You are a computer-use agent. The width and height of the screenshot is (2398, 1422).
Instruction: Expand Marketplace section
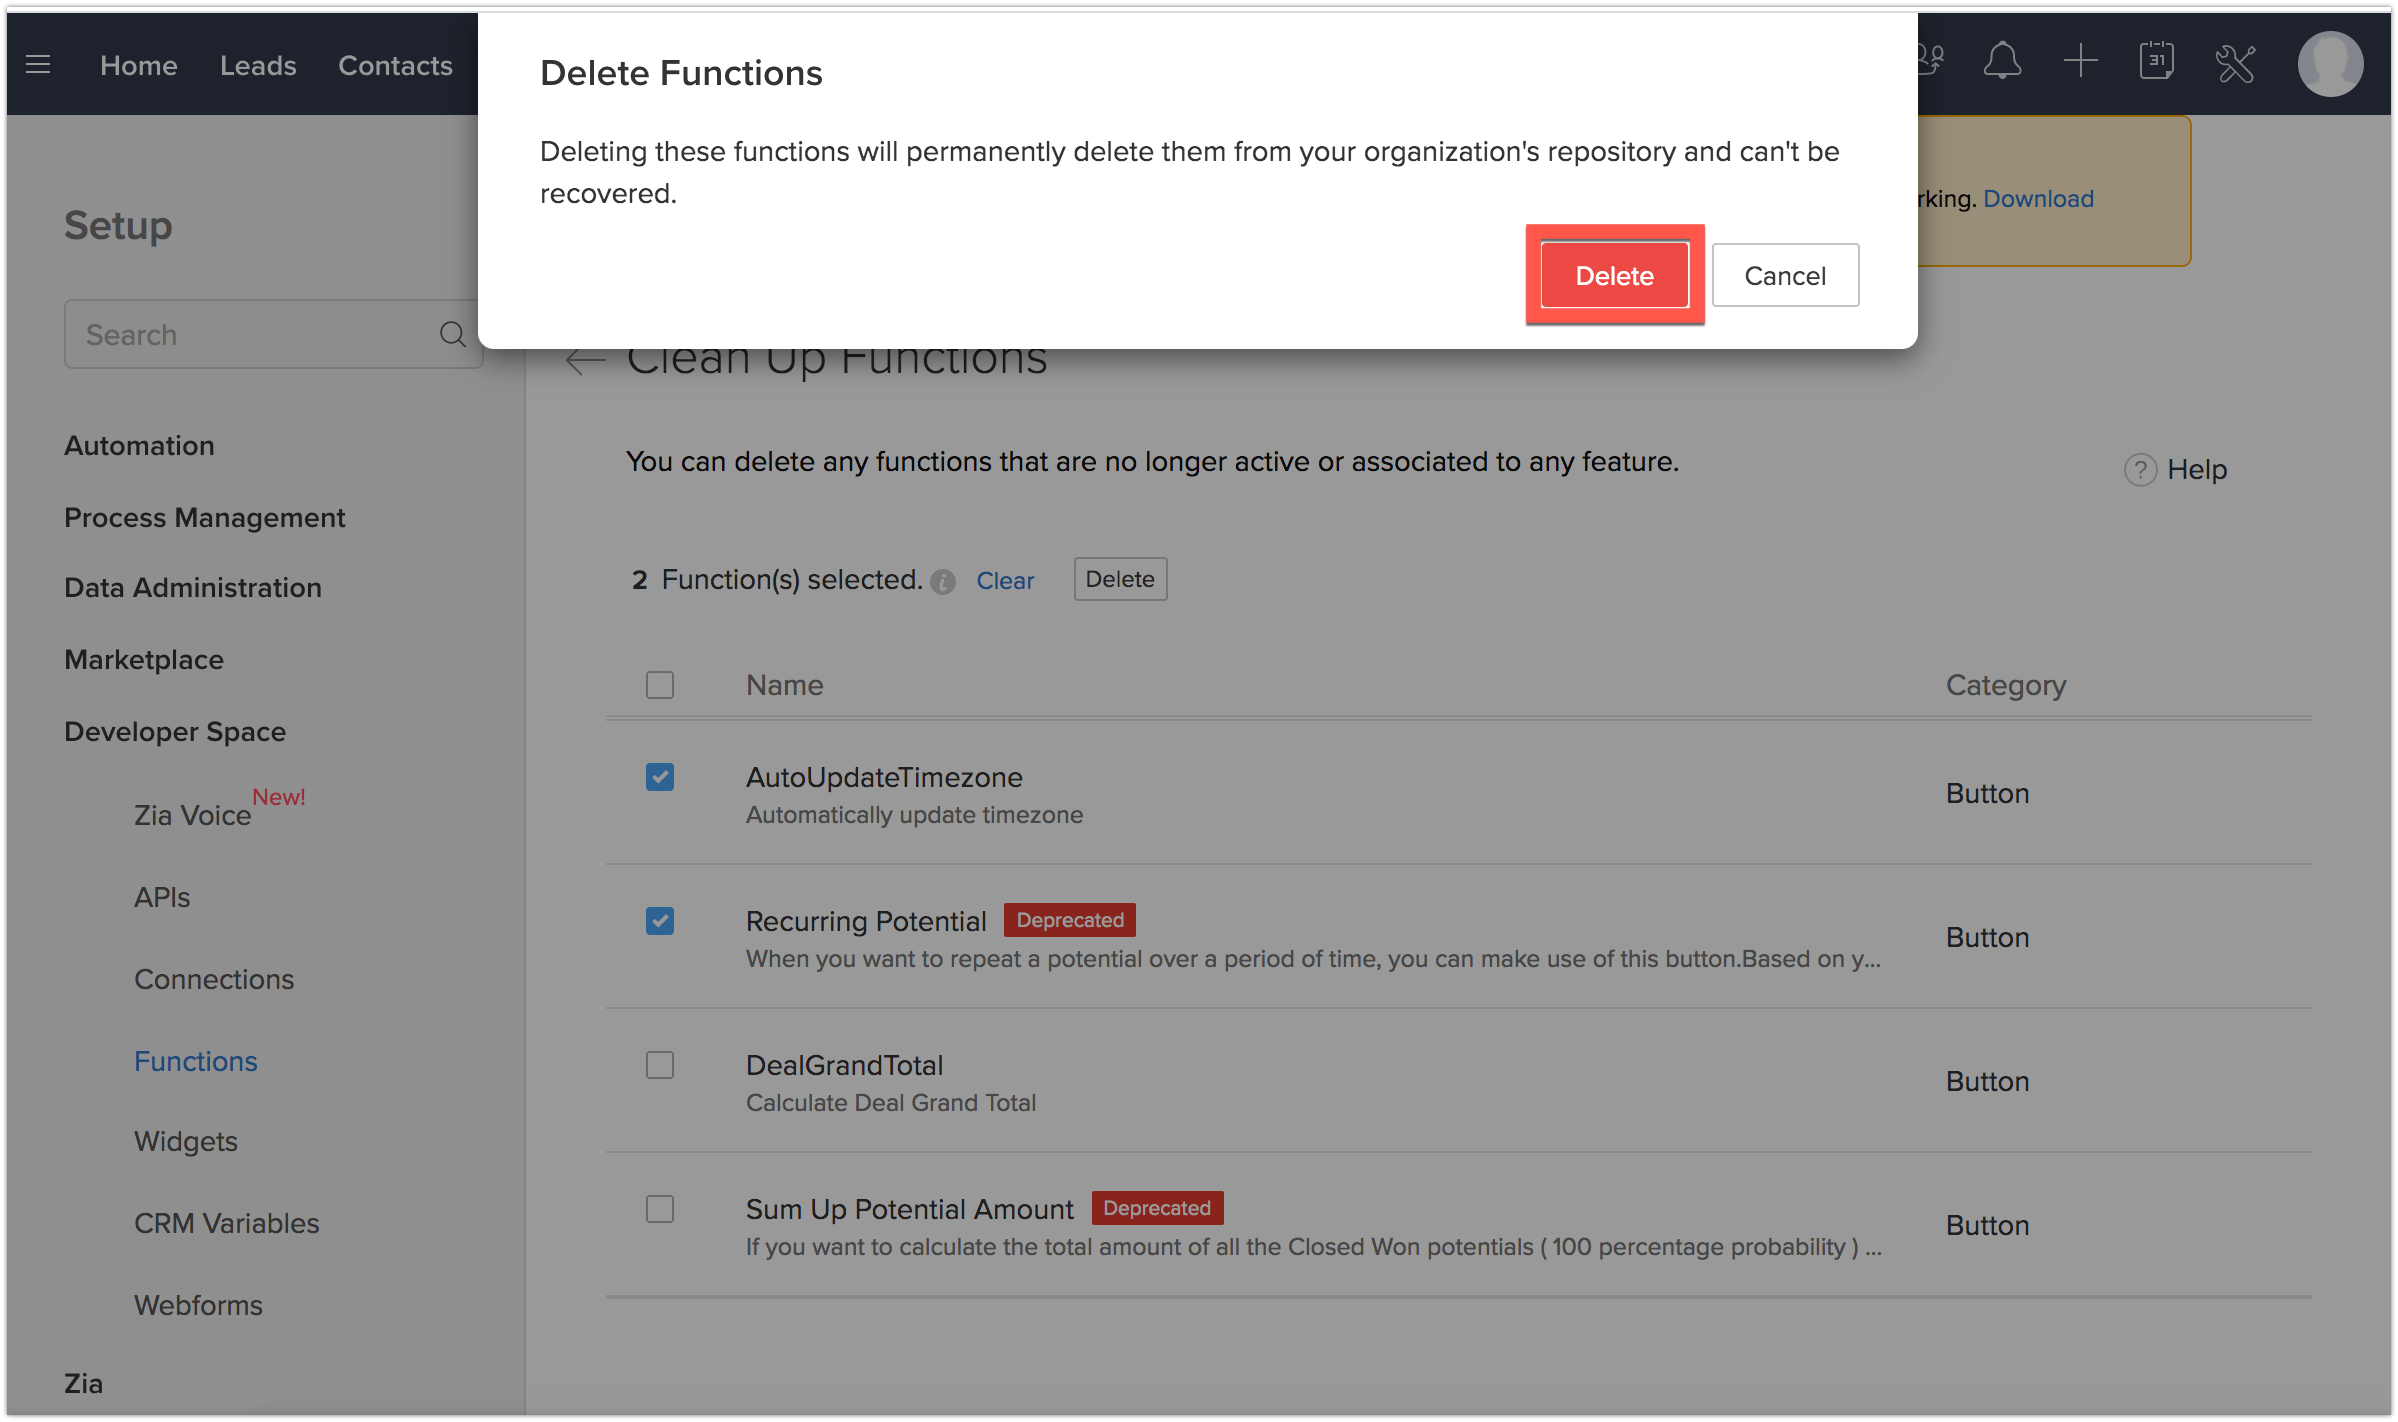[144, 659]
